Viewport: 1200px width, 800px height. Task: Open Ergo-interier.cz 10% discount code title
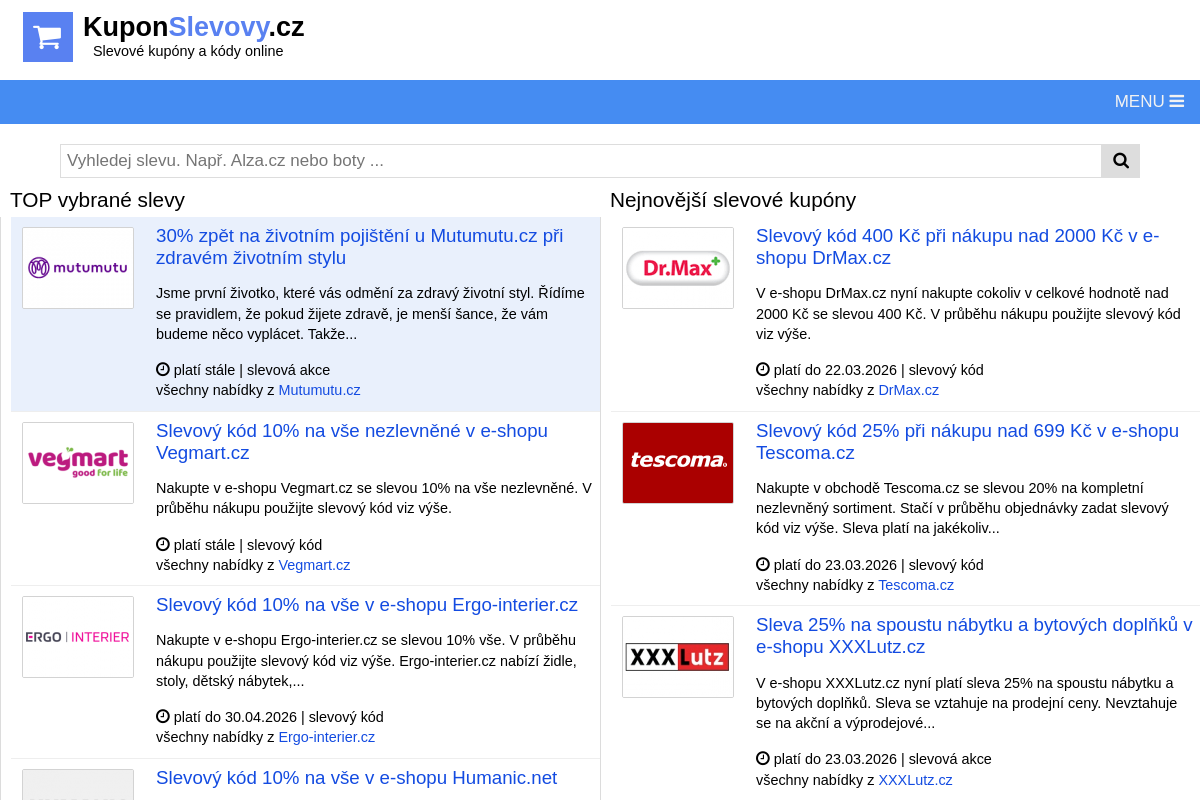366,605
